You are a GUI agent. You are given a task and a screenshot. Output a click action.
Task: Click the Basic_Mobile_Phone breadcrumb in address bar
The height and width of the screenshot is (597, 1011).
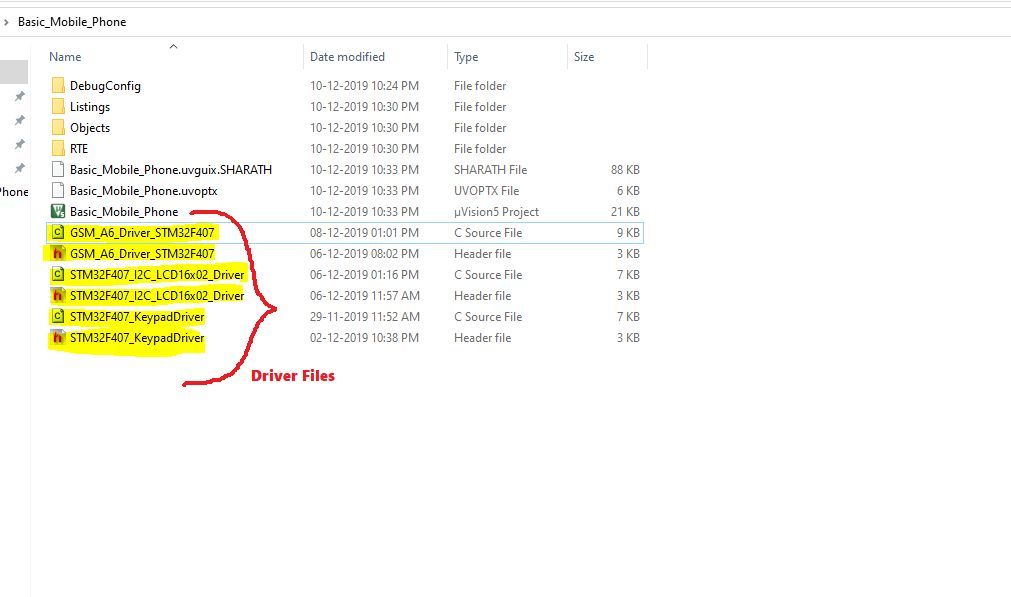(72, 22)
